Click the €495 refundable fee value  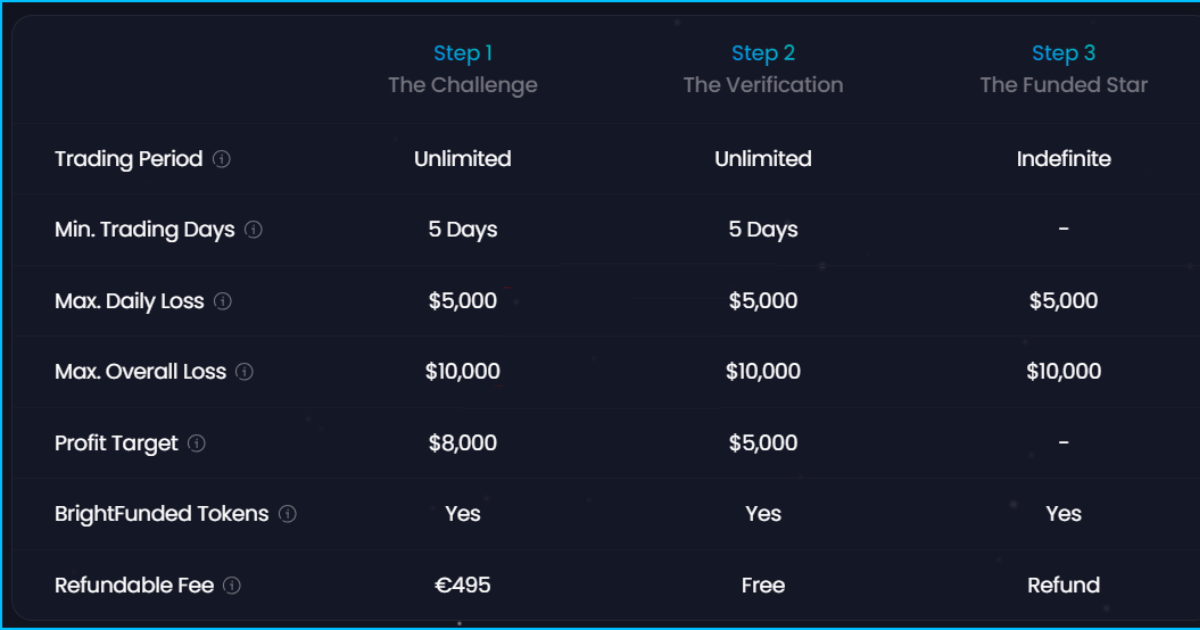(463, 585)
